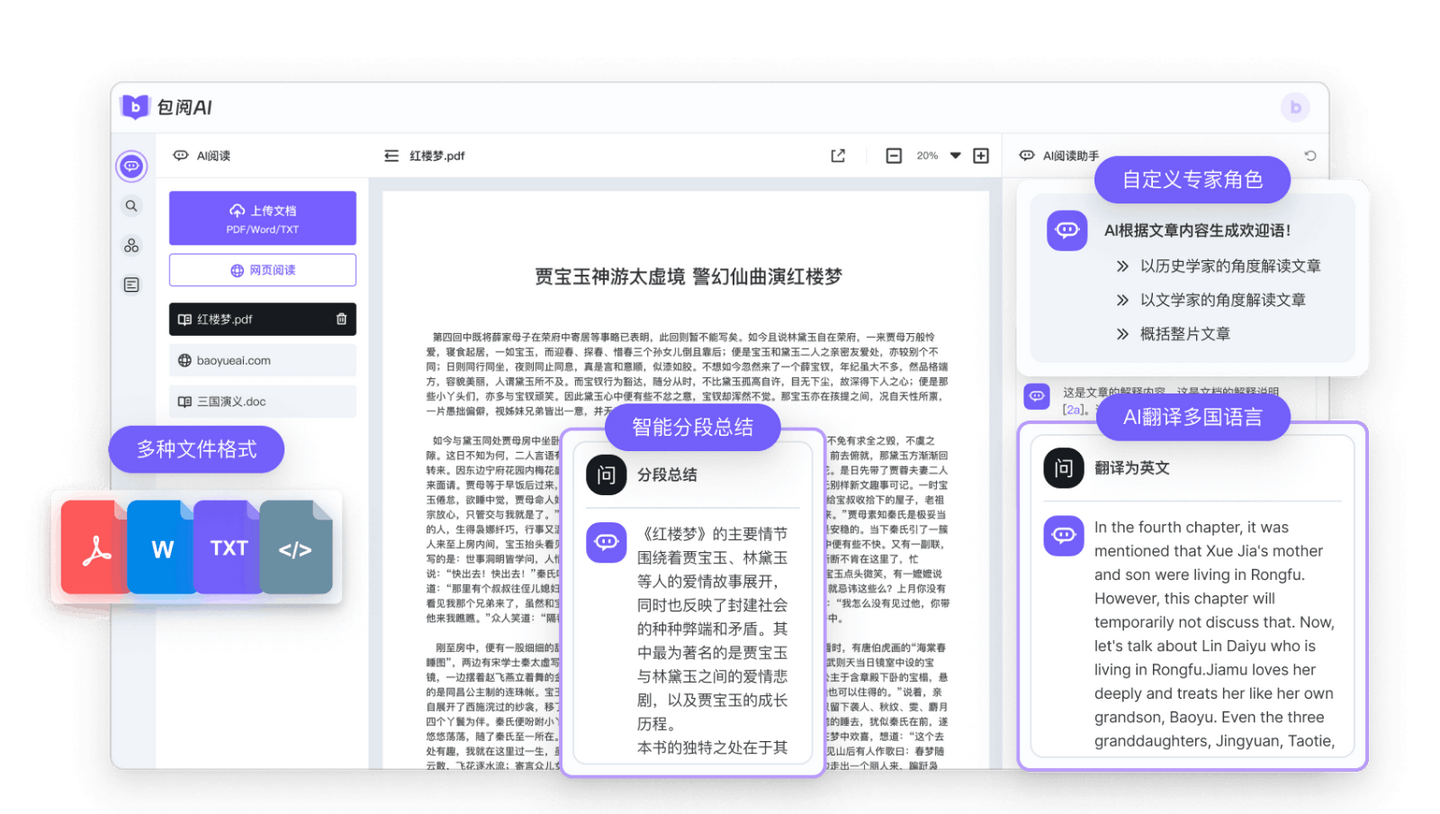
Task: Expand the 概括整片章 suggestion chevron
Action: pyautogui.click(x=1123, y=333)
